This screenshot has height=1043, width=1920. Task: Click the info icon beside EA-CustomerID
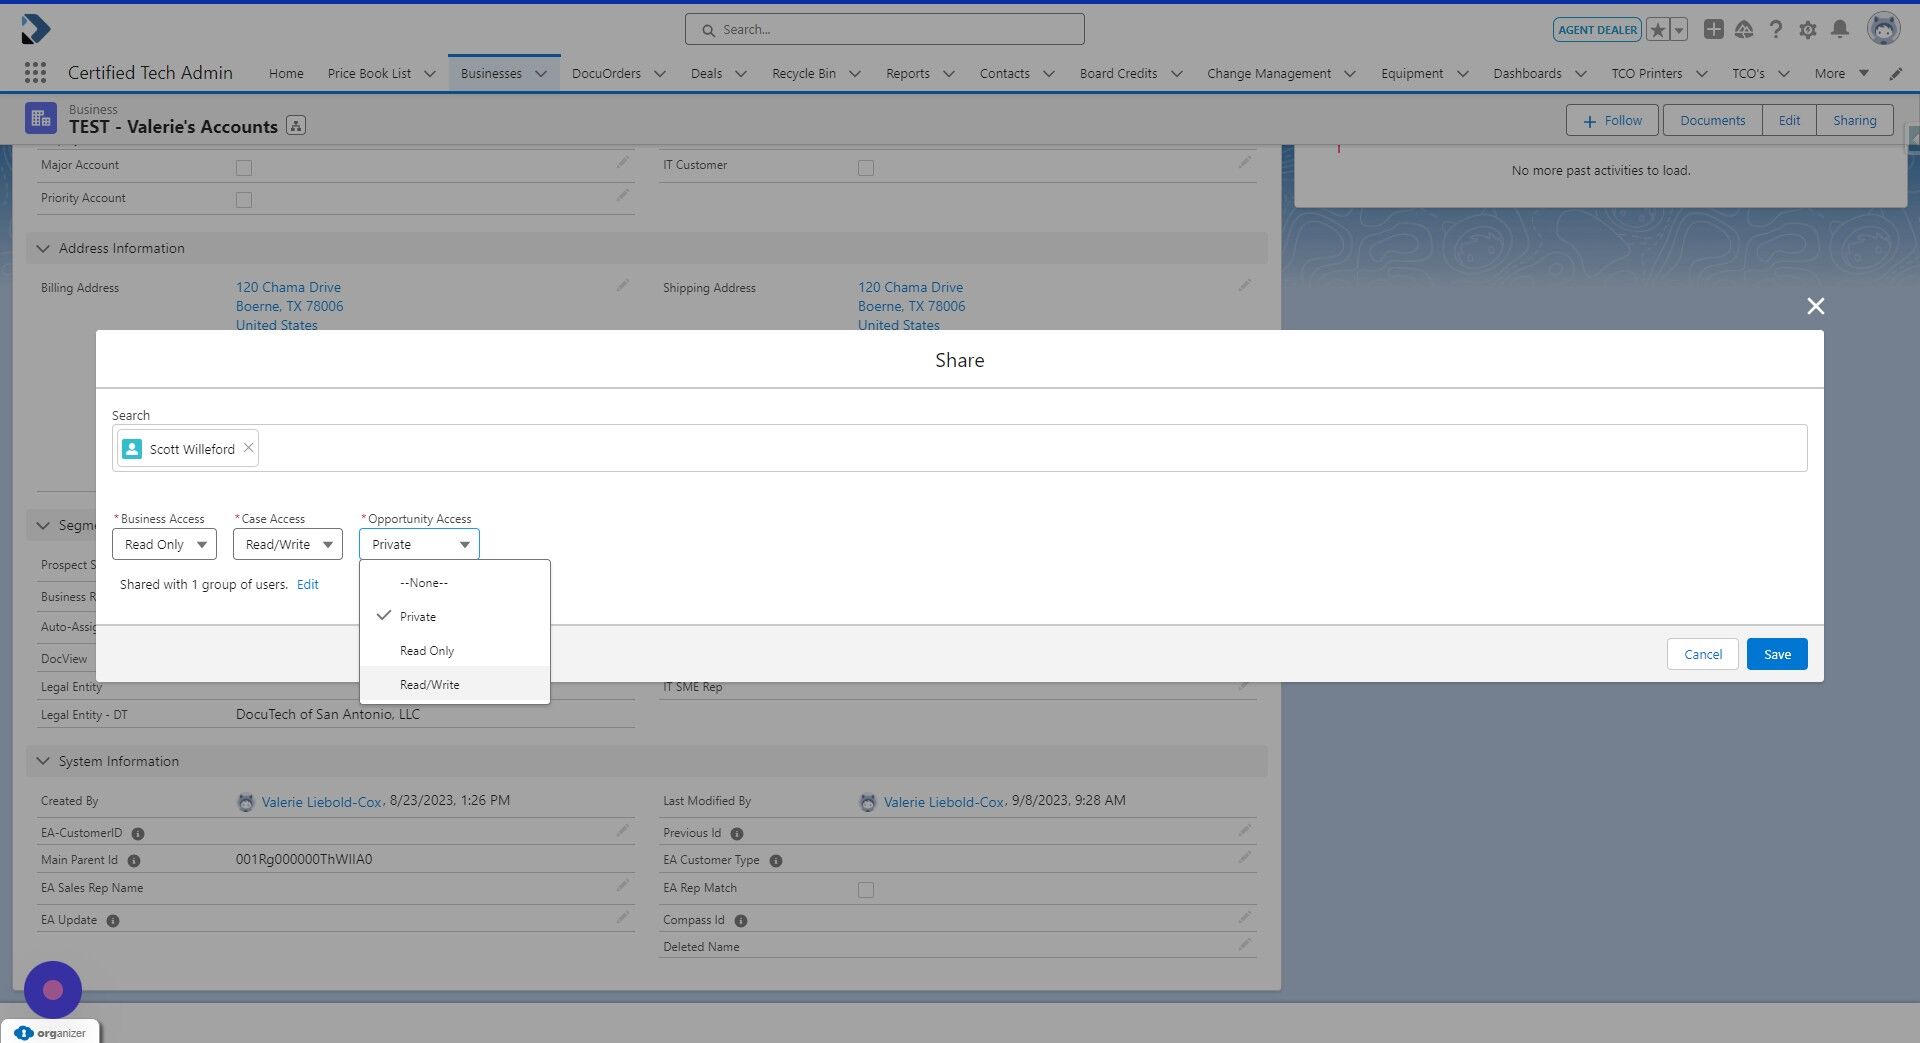coord(137,833)
